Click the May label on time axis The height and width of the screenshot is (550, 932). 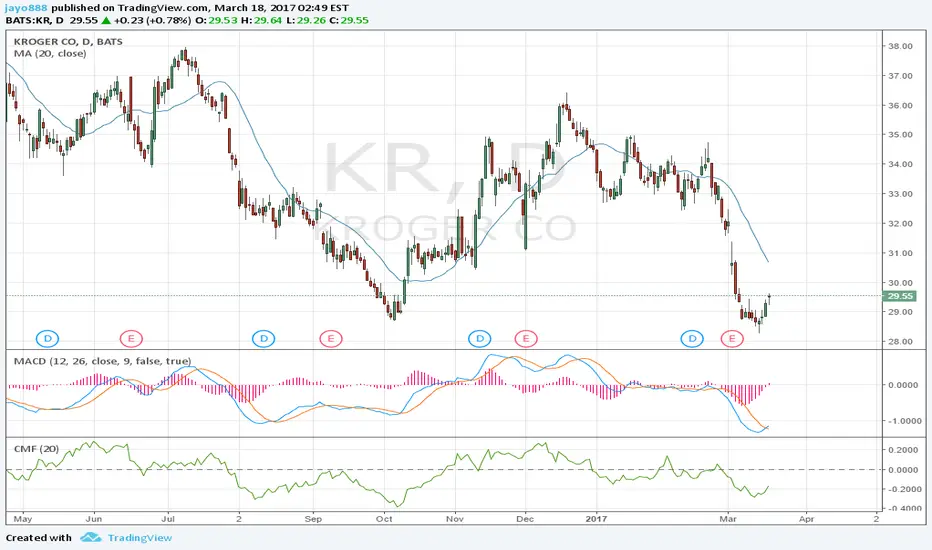click(23, 519)
